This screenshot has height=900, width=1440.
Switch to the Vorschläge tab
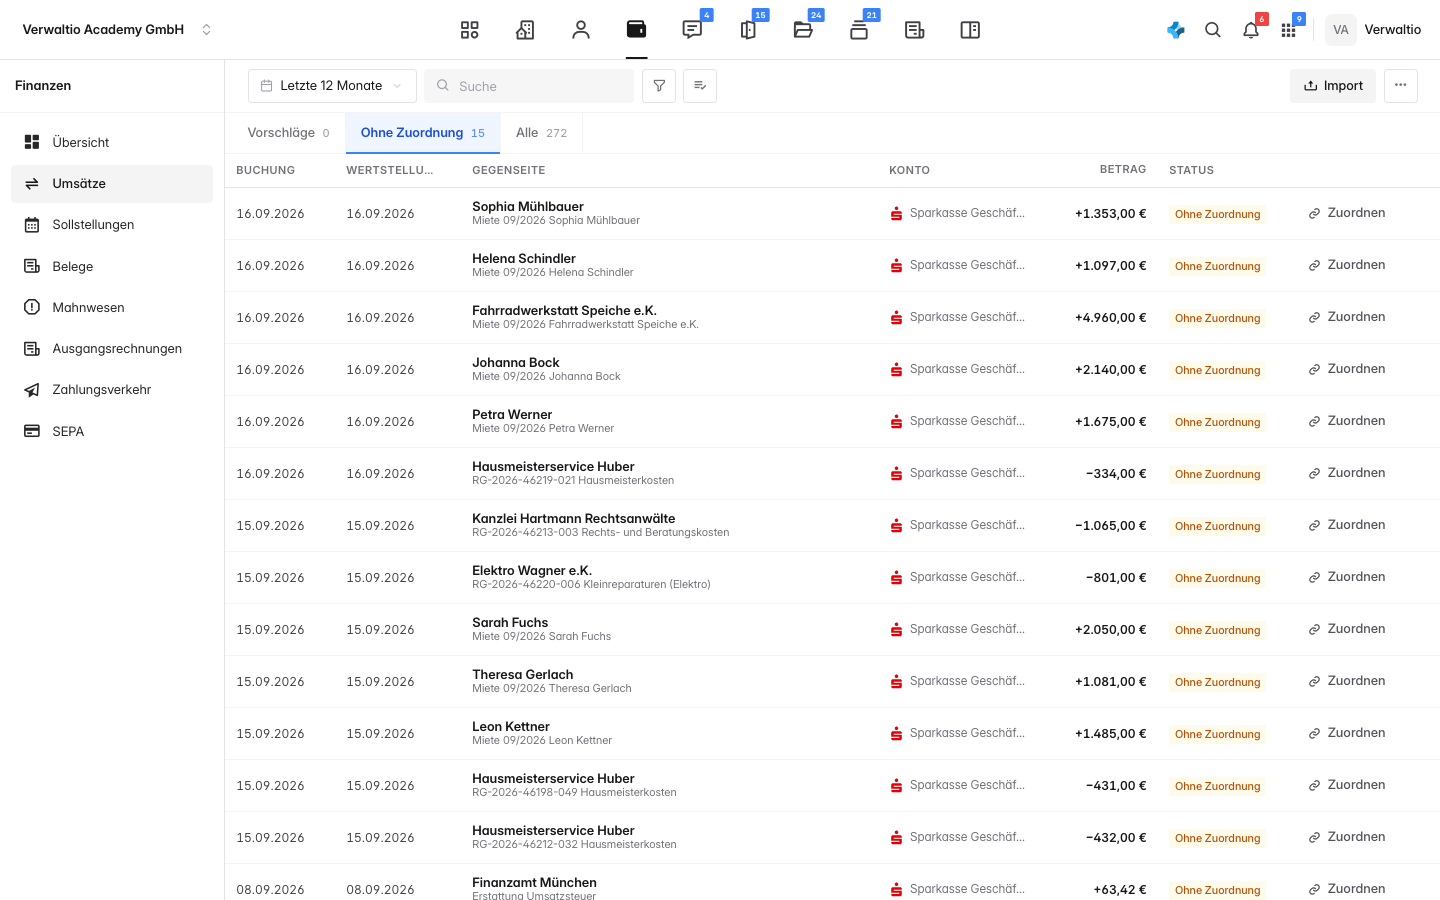point(288,133)
